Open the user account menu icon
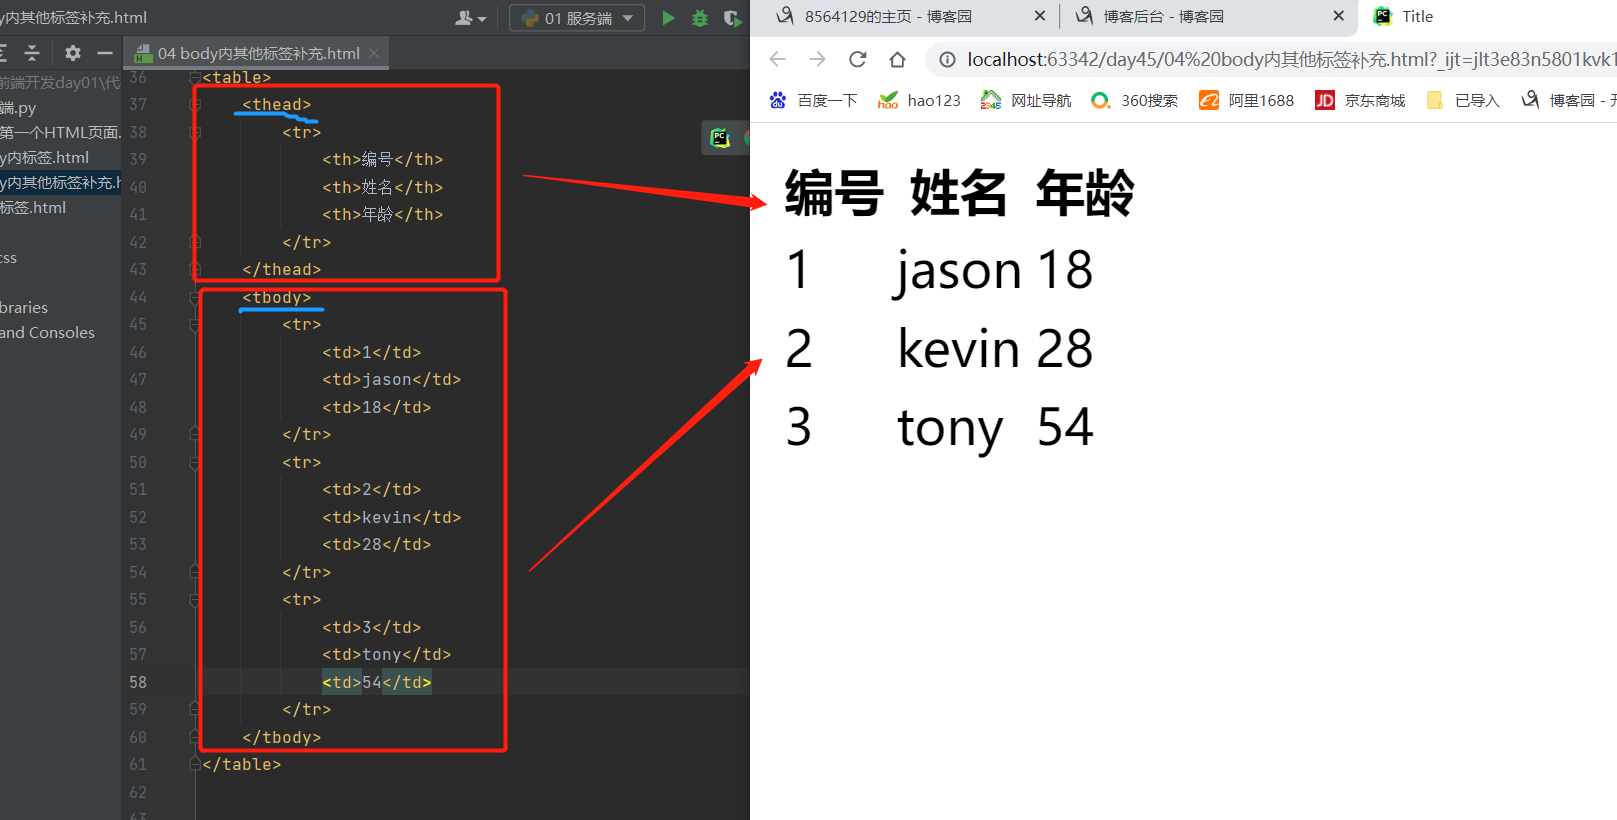 (471, 18)
